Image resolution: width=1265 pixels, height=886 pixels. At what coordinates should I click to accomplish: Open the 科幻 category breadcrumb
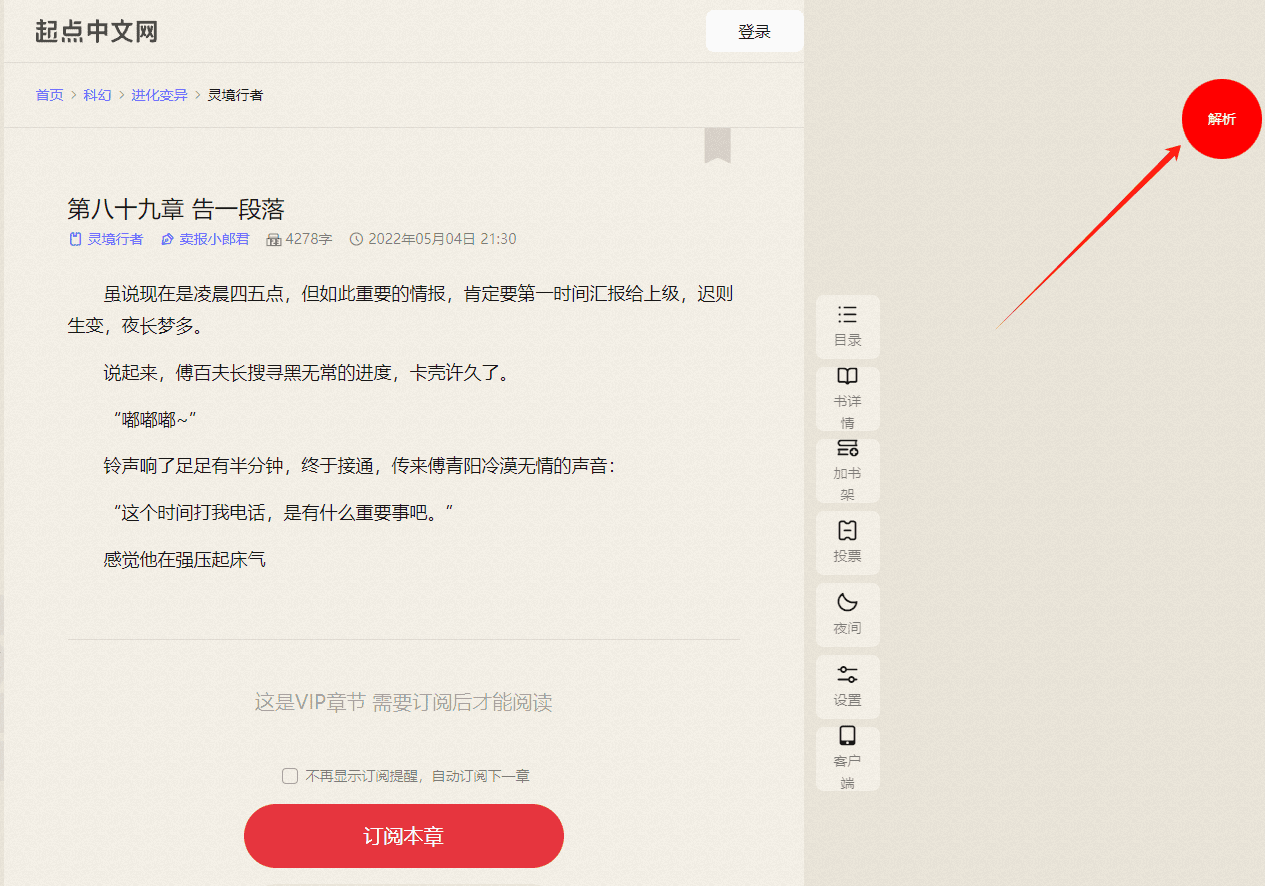pos(97,95)
